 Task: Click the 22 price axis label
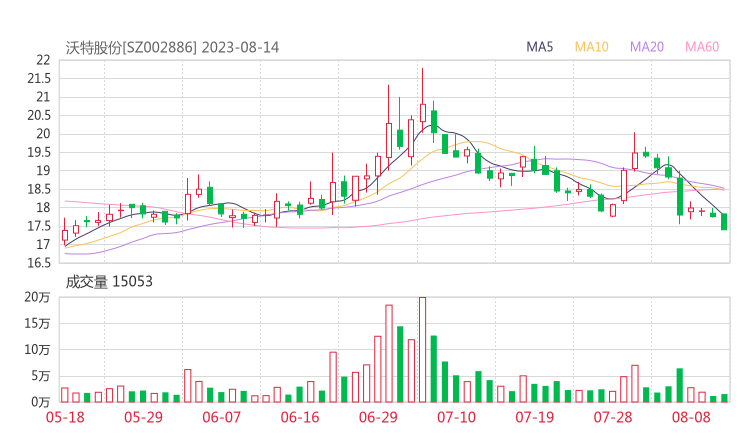43,60
